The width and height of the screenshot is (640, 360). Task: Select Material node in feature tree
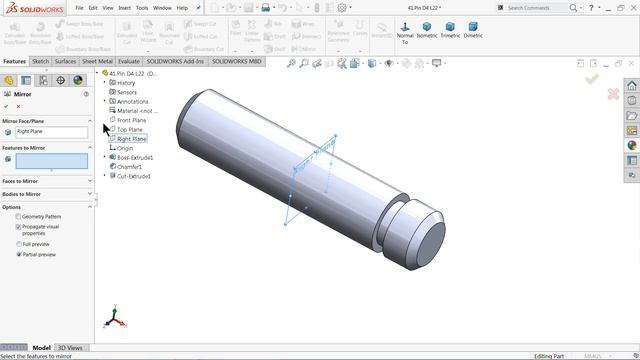(133, 111)
